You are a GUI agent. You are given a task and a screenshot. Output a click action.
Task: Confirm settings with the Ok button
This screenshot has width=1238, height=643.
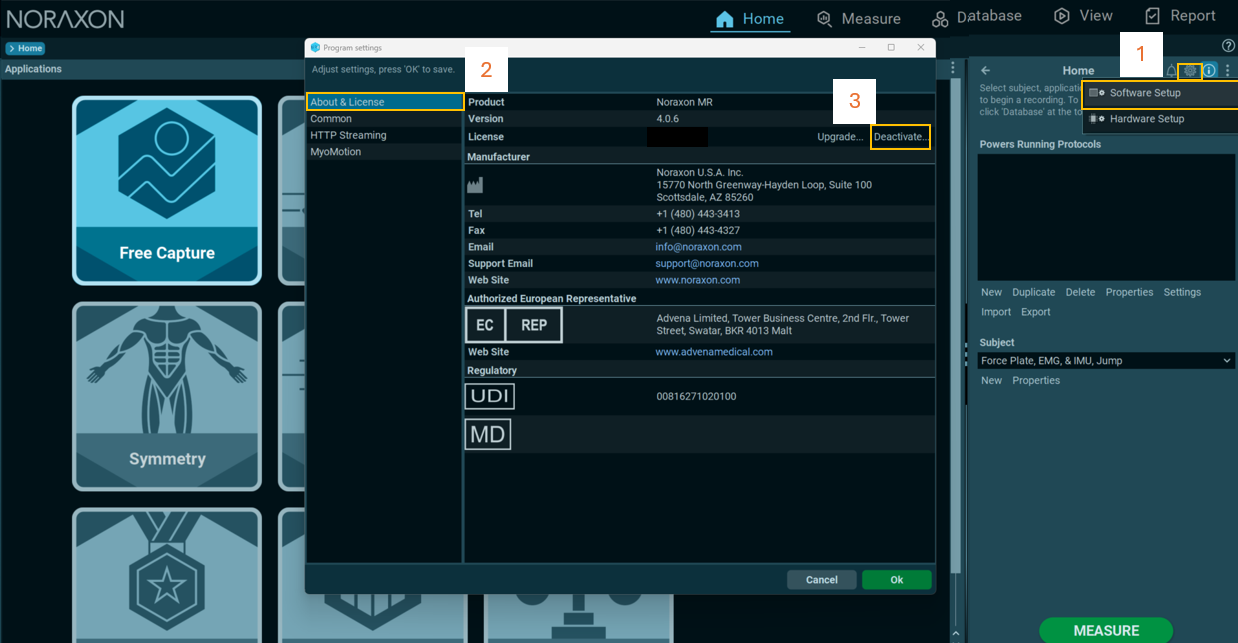[897, 580]
